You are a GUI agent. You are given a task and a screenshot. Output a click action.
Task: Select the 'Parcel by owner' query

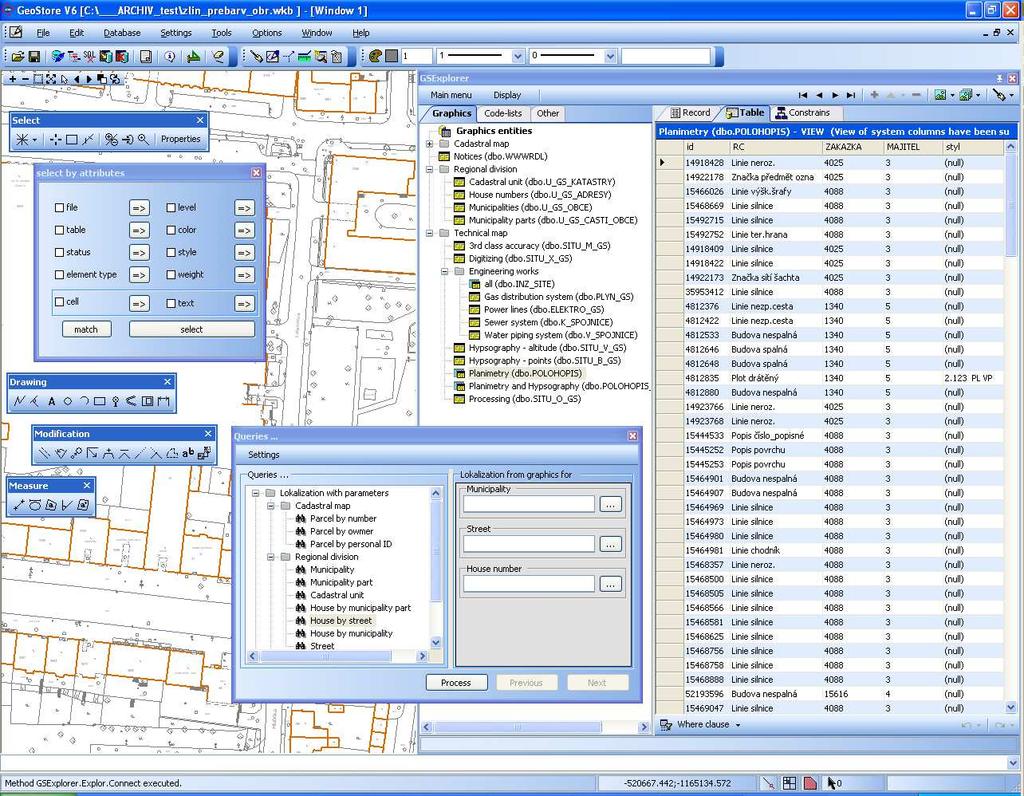342,532
